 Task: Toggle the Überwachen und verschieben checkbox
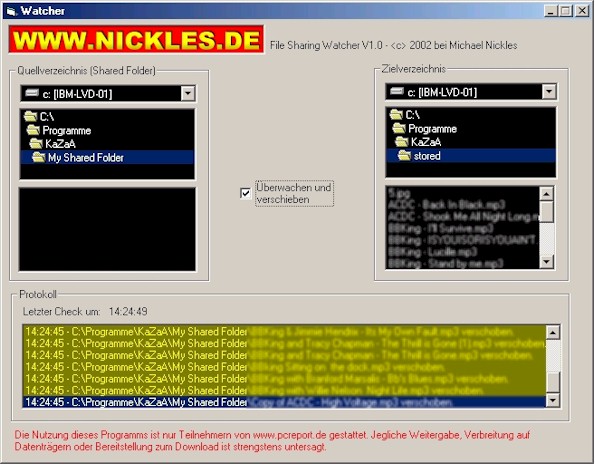tap(246, 193)
